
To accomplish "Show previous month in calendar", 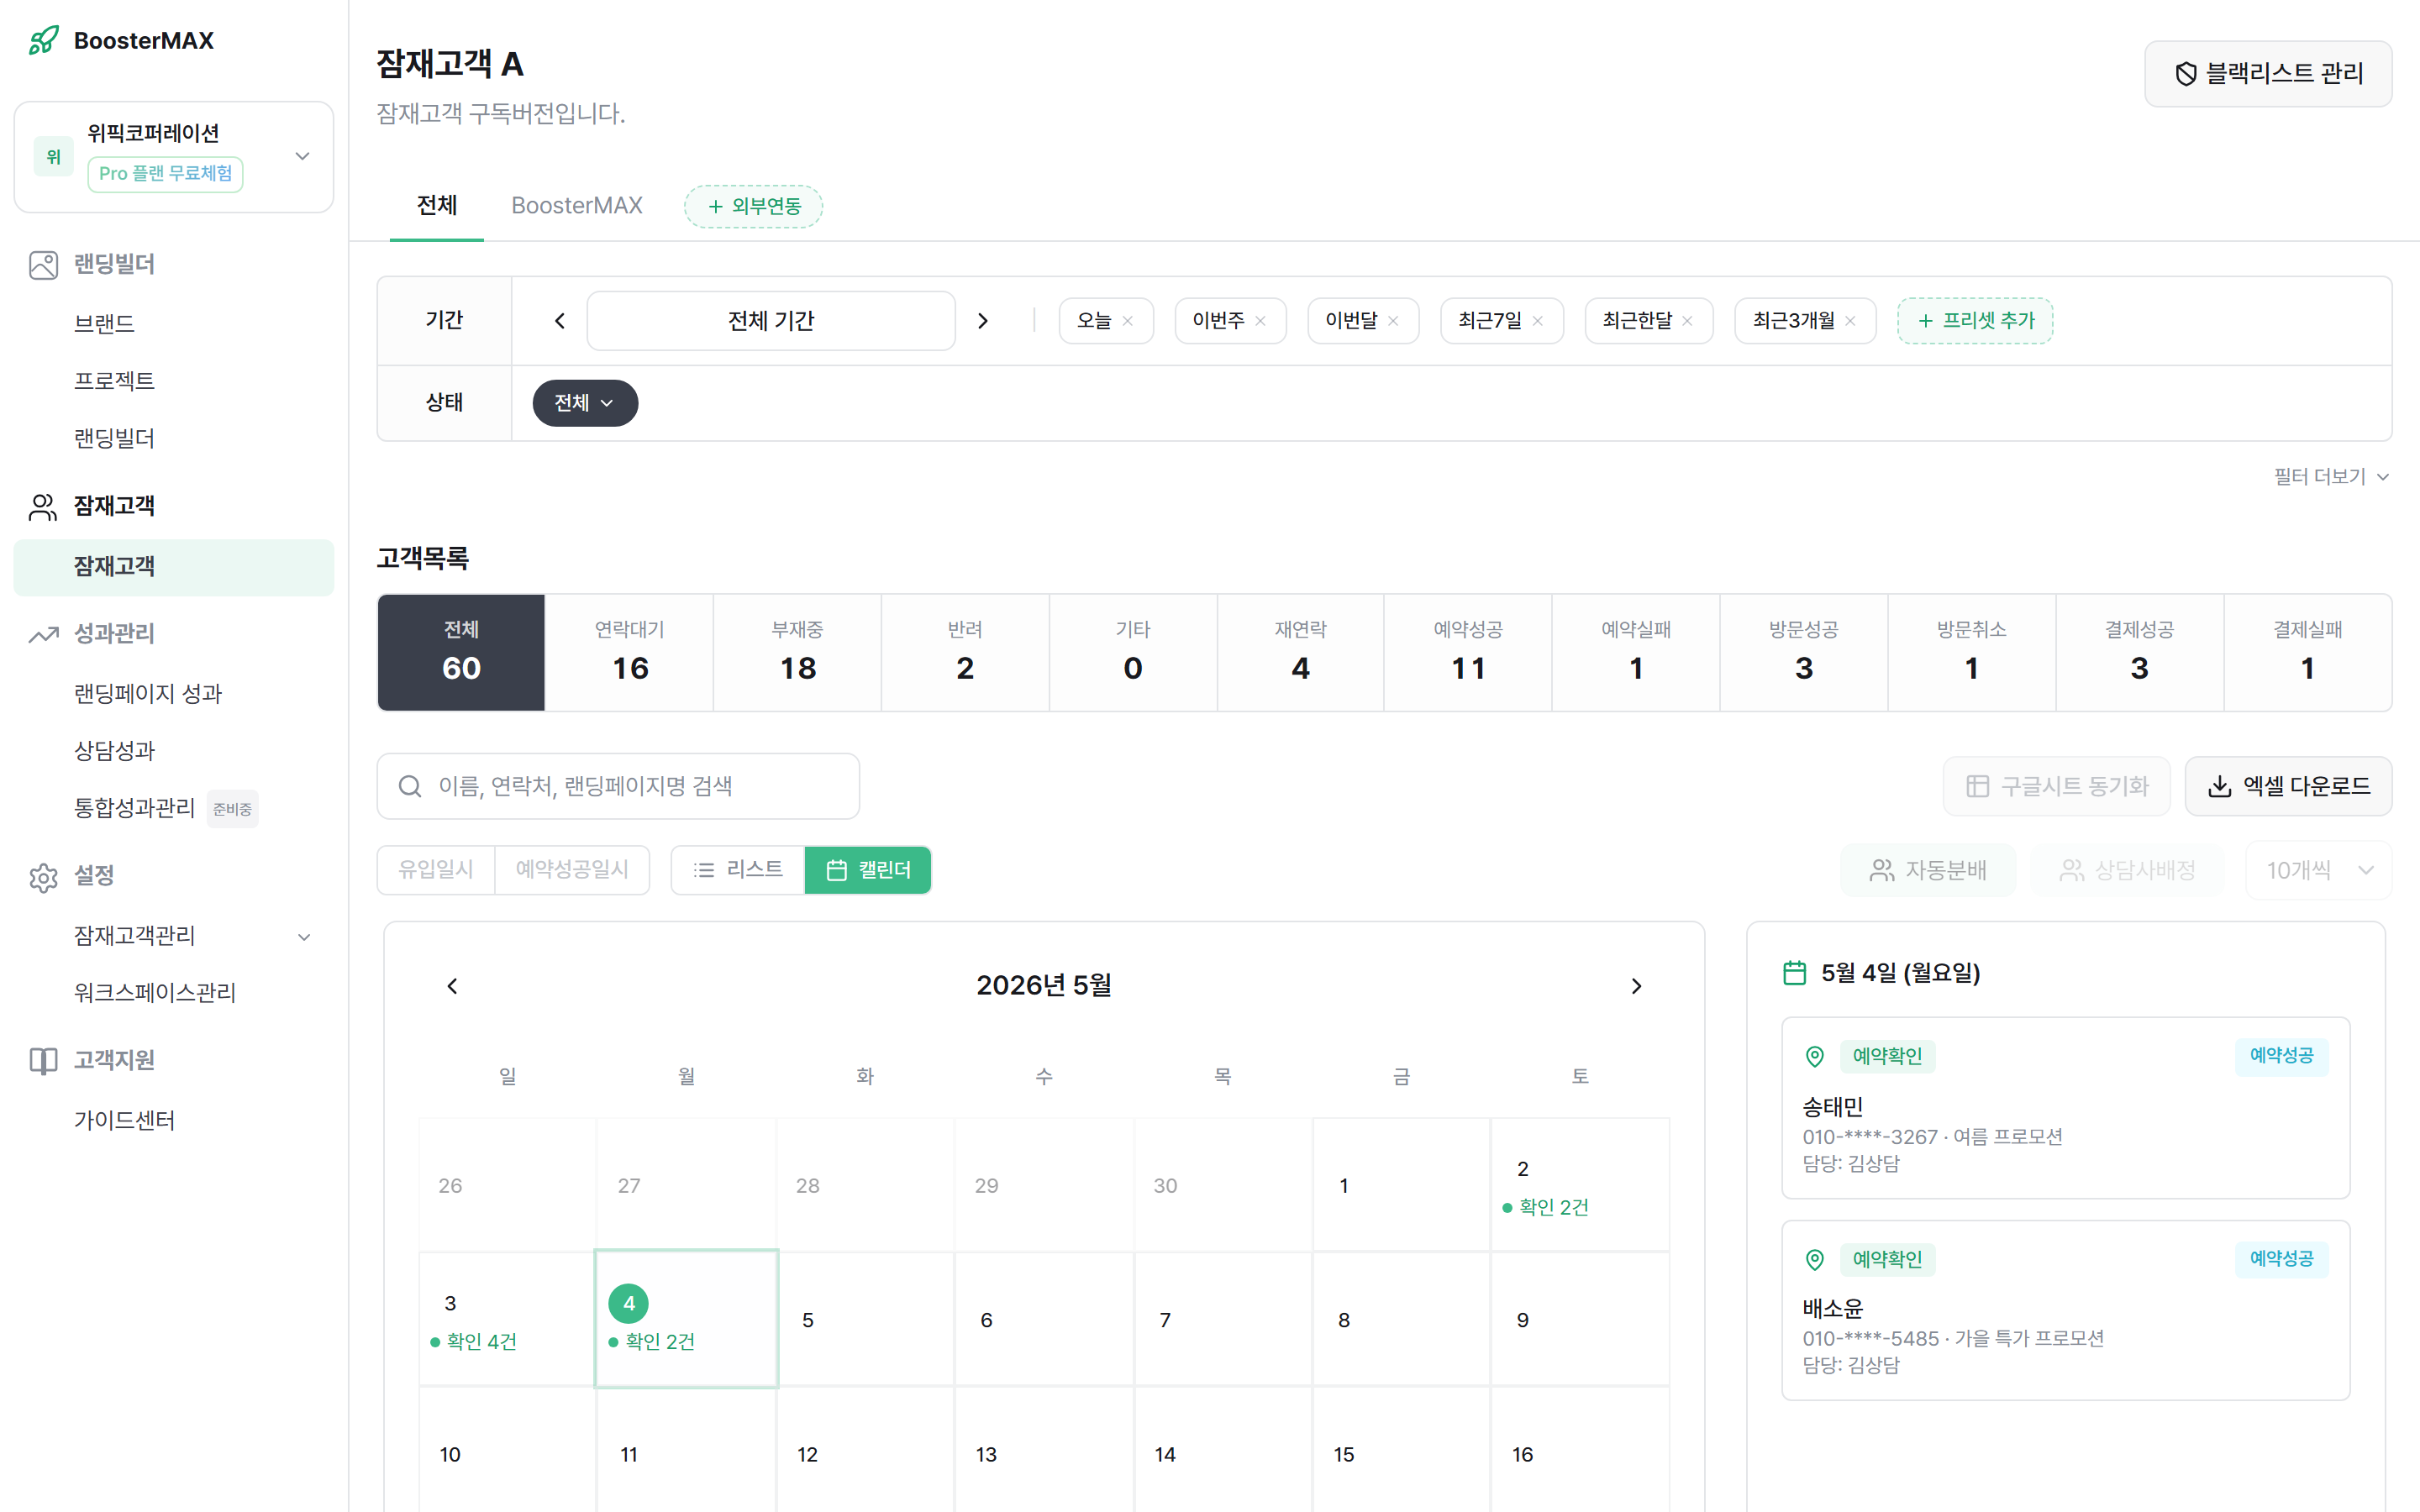I will [452, 986].
